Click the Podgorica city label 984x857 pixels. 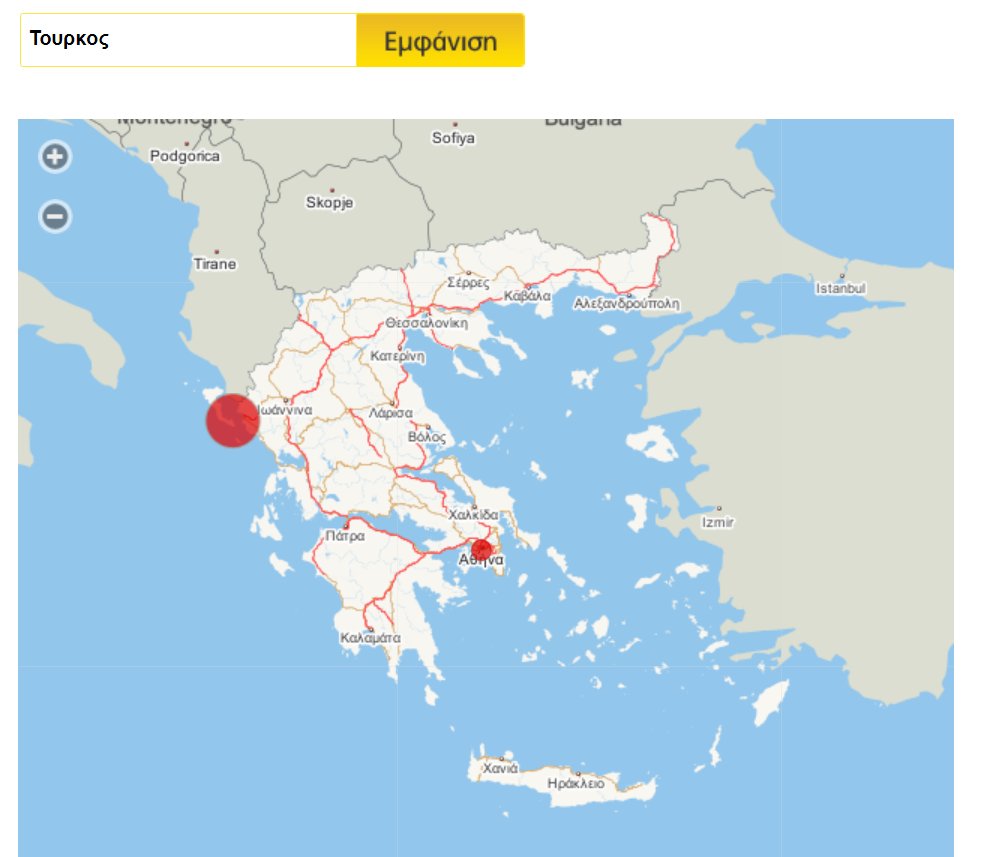184,156
